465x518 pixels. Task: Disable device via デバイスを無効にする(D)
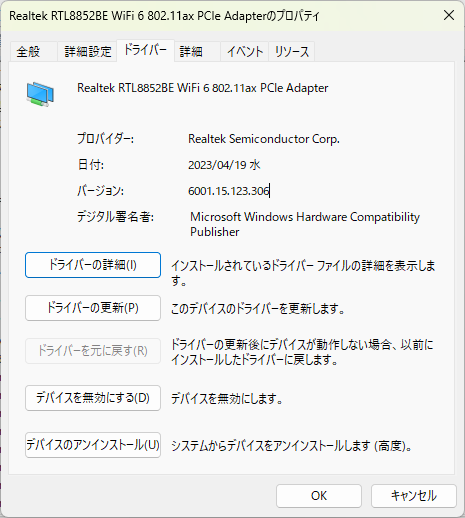(x=93, y=398)
